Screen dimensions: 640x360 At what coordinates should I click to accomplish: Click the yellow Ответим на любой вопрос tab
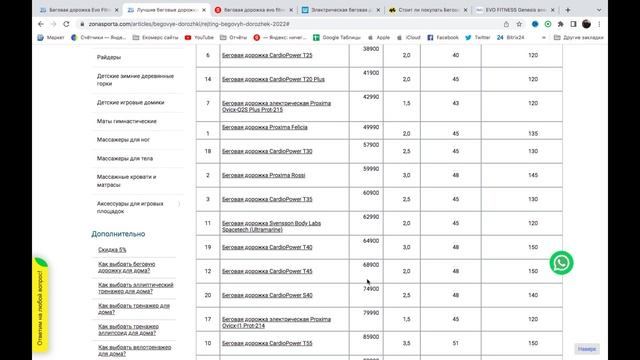click(40, 306)
